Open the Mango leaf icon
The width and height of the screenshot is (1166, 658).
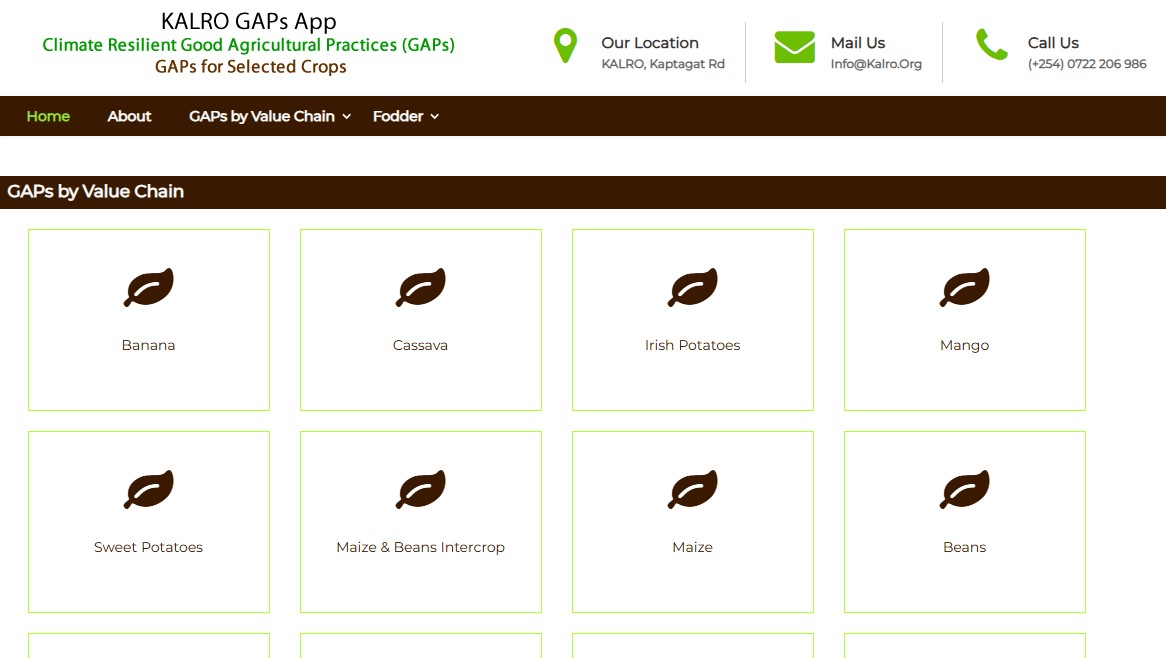click(965, 288)
